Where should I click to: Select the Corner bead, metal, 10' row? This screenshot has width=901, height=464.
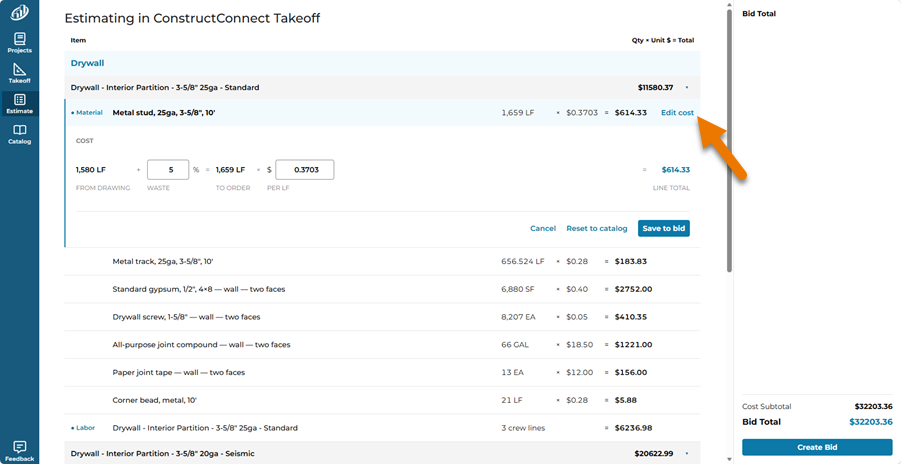(383, 400)
